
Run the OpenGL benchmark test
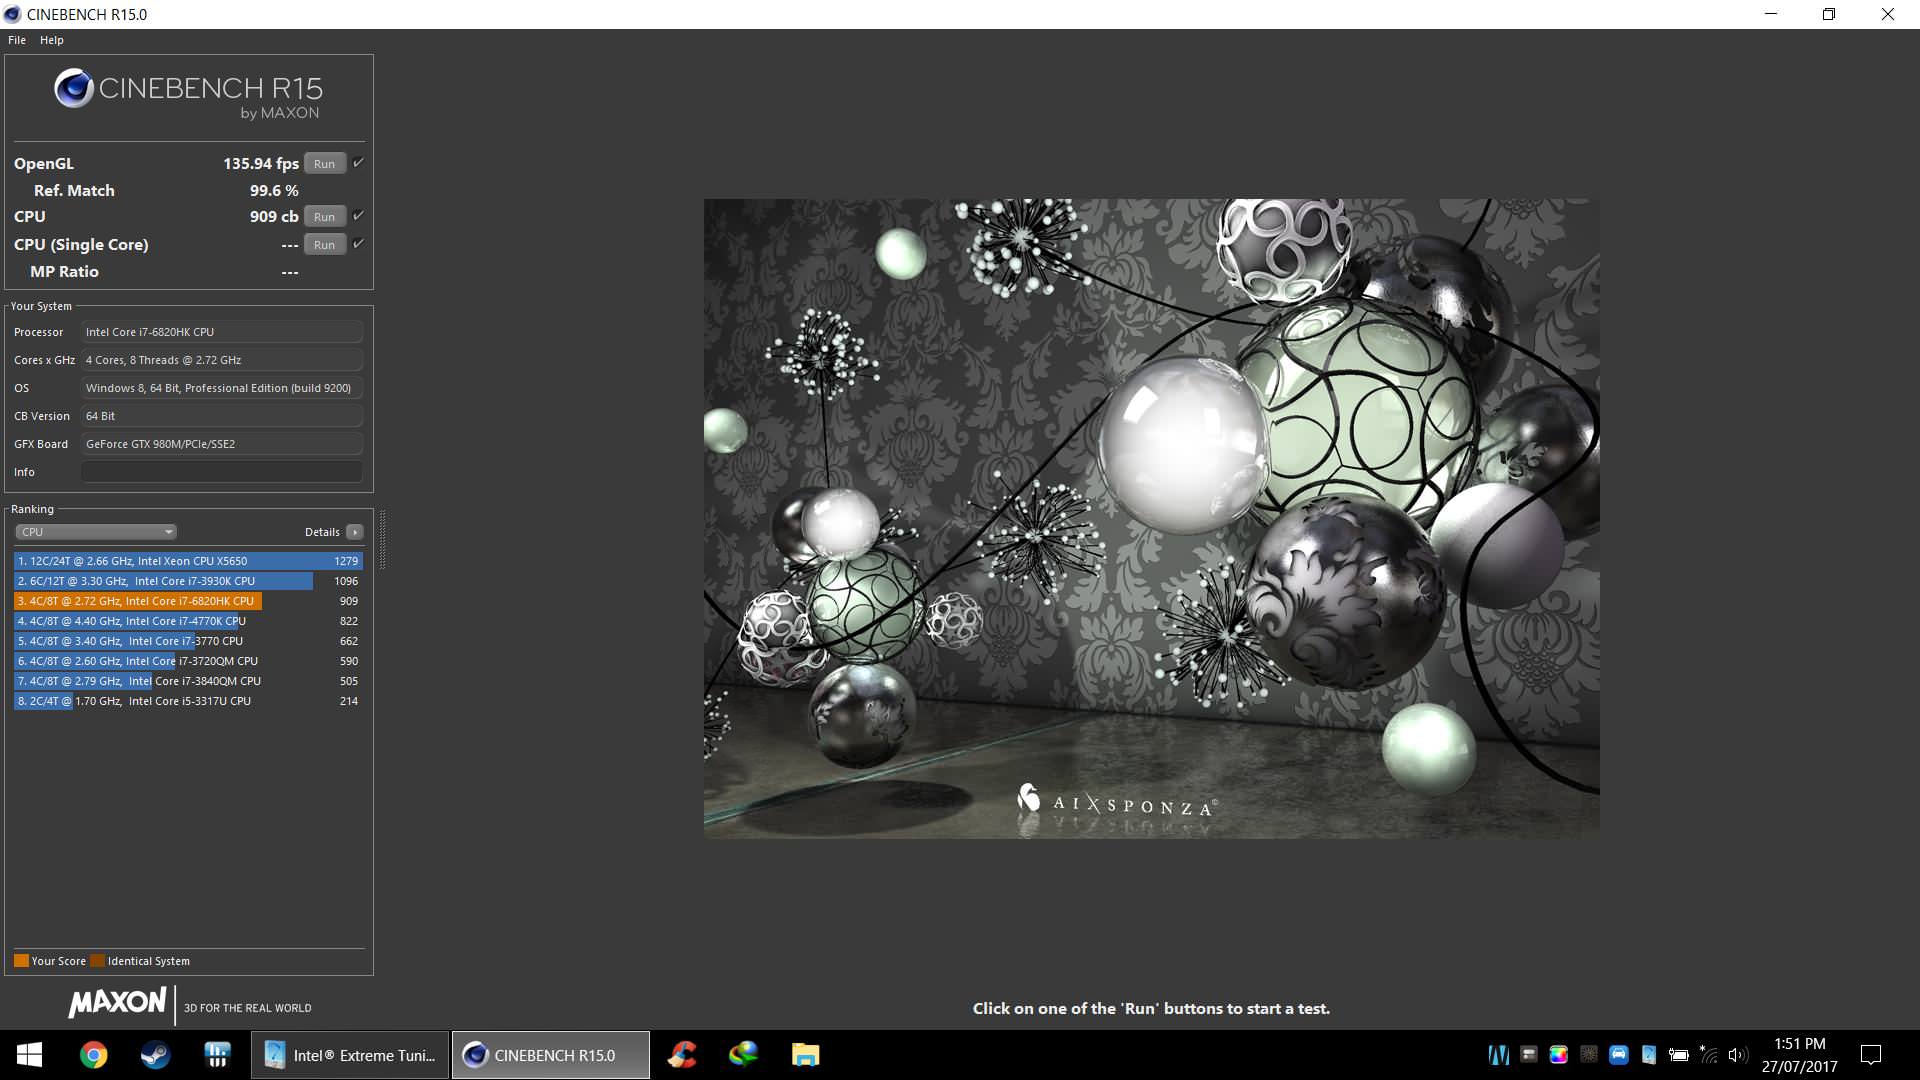point(324,163)
